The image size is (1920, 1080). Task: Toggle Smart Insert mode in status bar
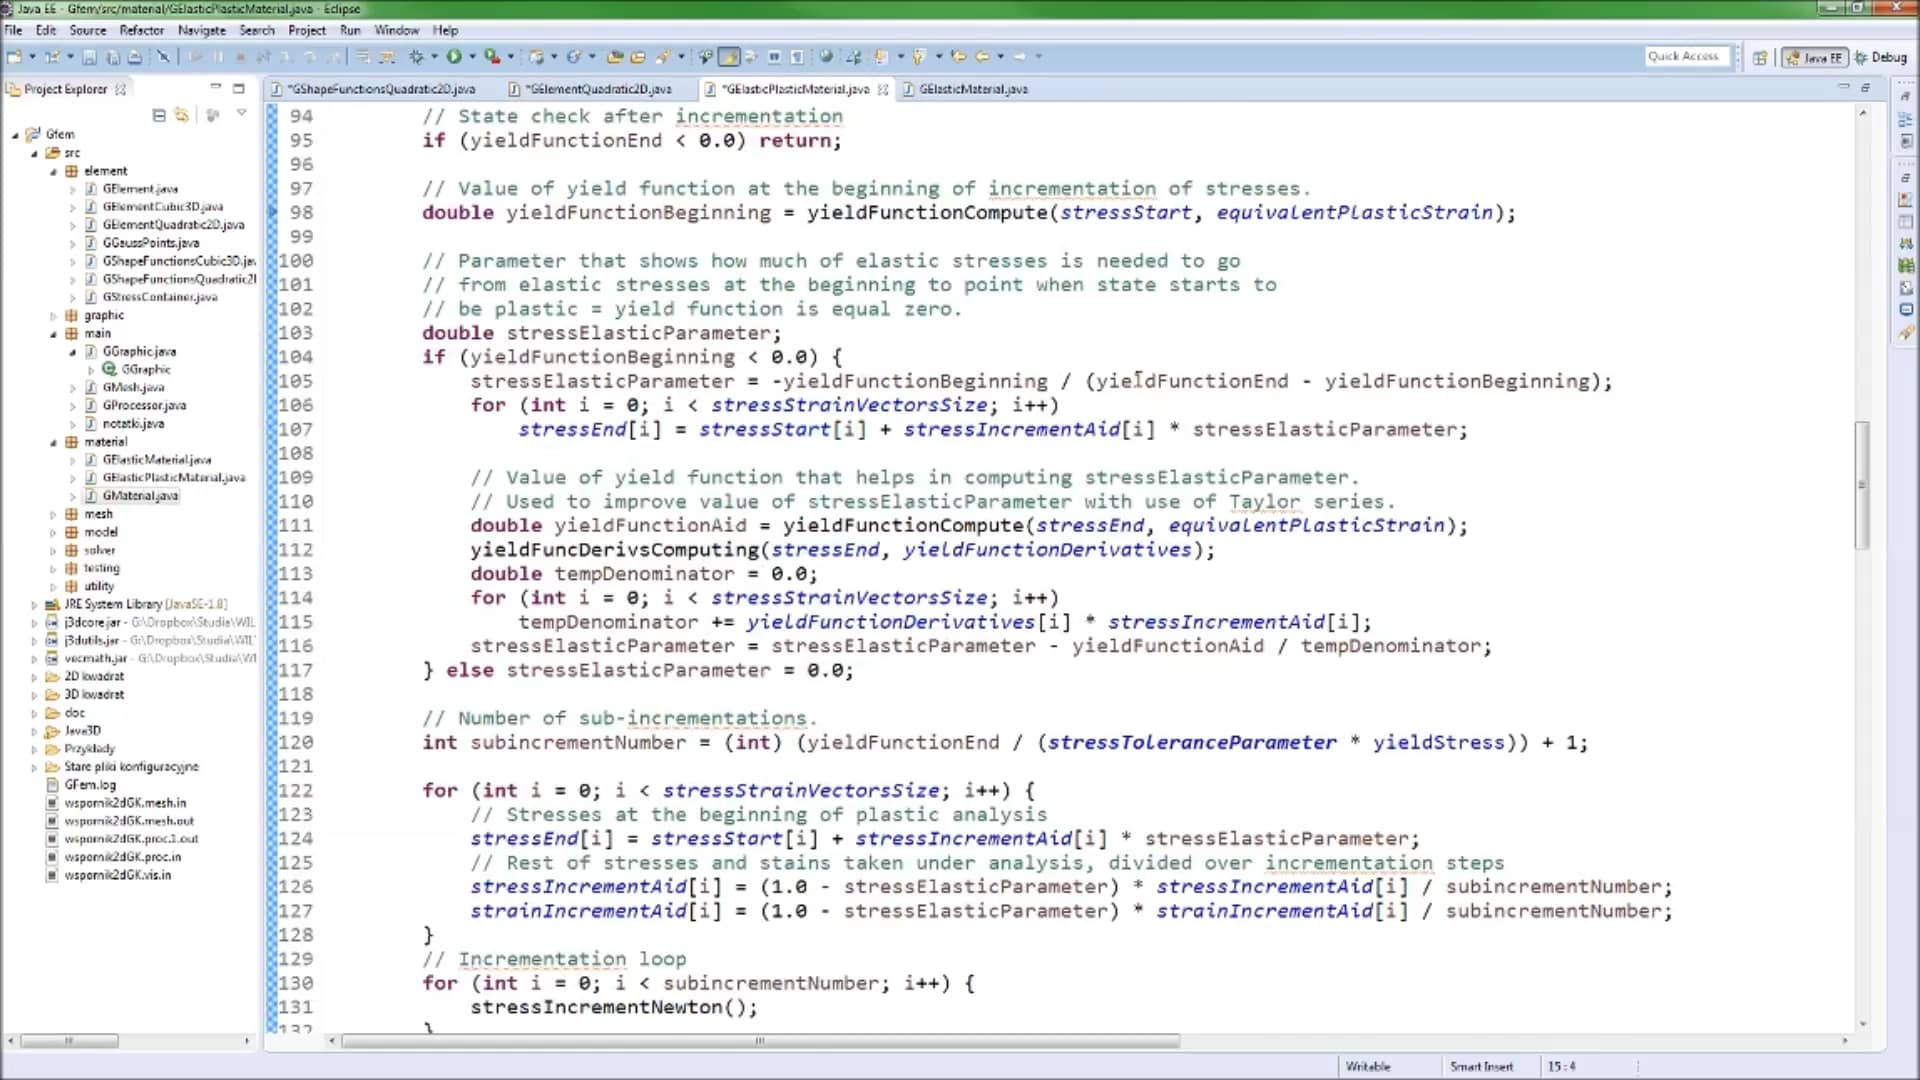[1483, 1067]
